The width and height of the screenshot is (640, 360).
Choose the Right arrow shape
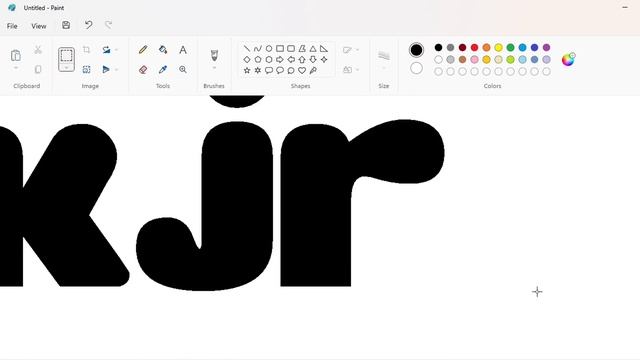pos(280,60)
